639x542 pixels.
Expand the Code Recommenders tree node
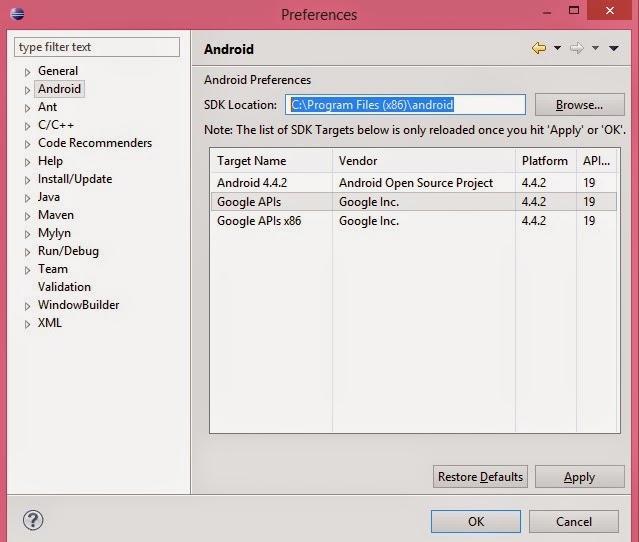tap(27, 144)
